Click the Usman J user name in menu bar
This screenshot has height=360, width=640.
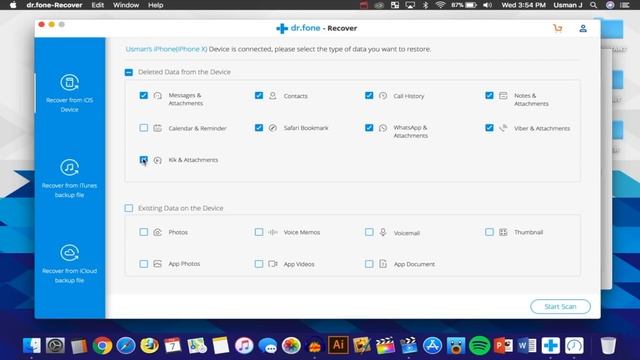568,5
